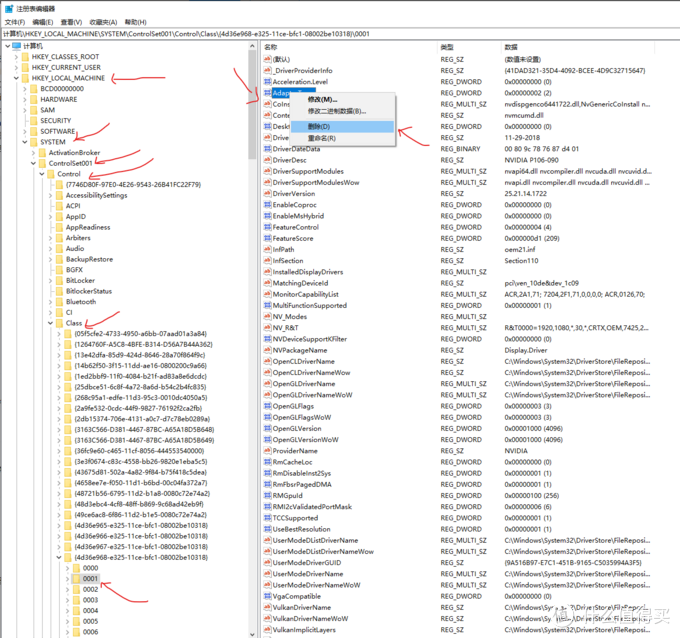680x638 pixels.
Task: Click the 0003 subkey folder icon
Action: point(76,600)
